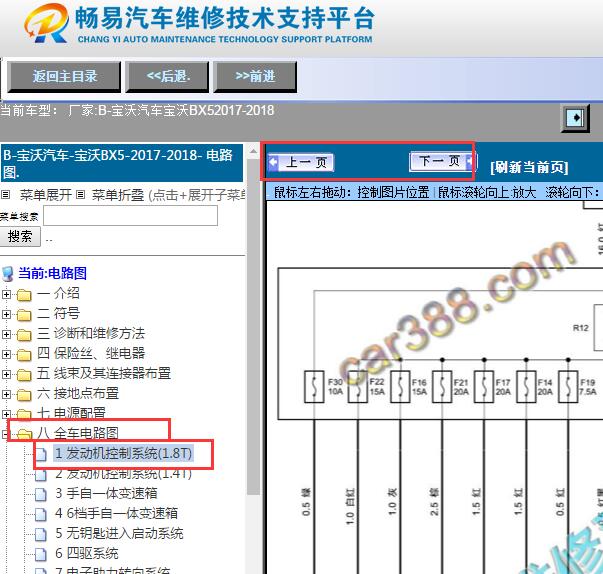Click page icon of 5 无钥匙进入启动系统

[40, 534]
